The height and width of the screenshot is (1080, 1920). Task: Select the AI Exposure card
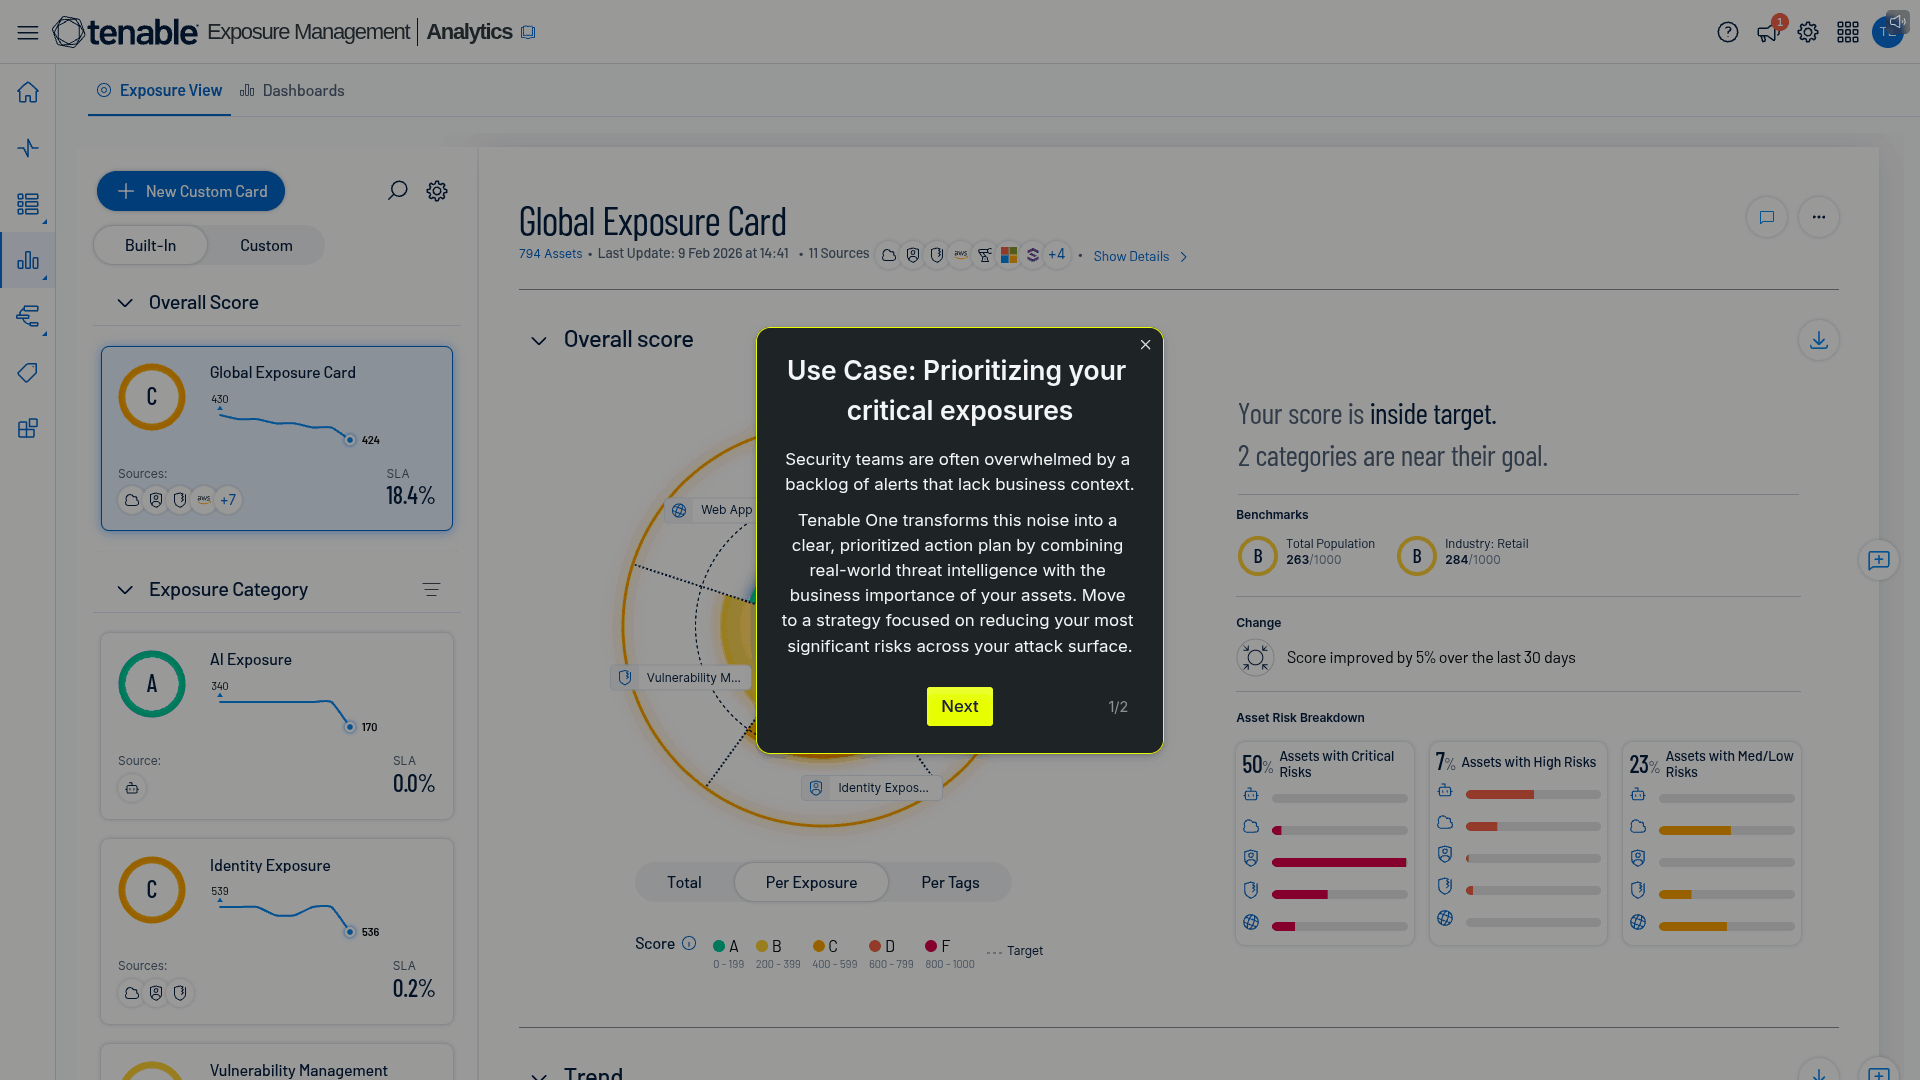coord(277,726)
